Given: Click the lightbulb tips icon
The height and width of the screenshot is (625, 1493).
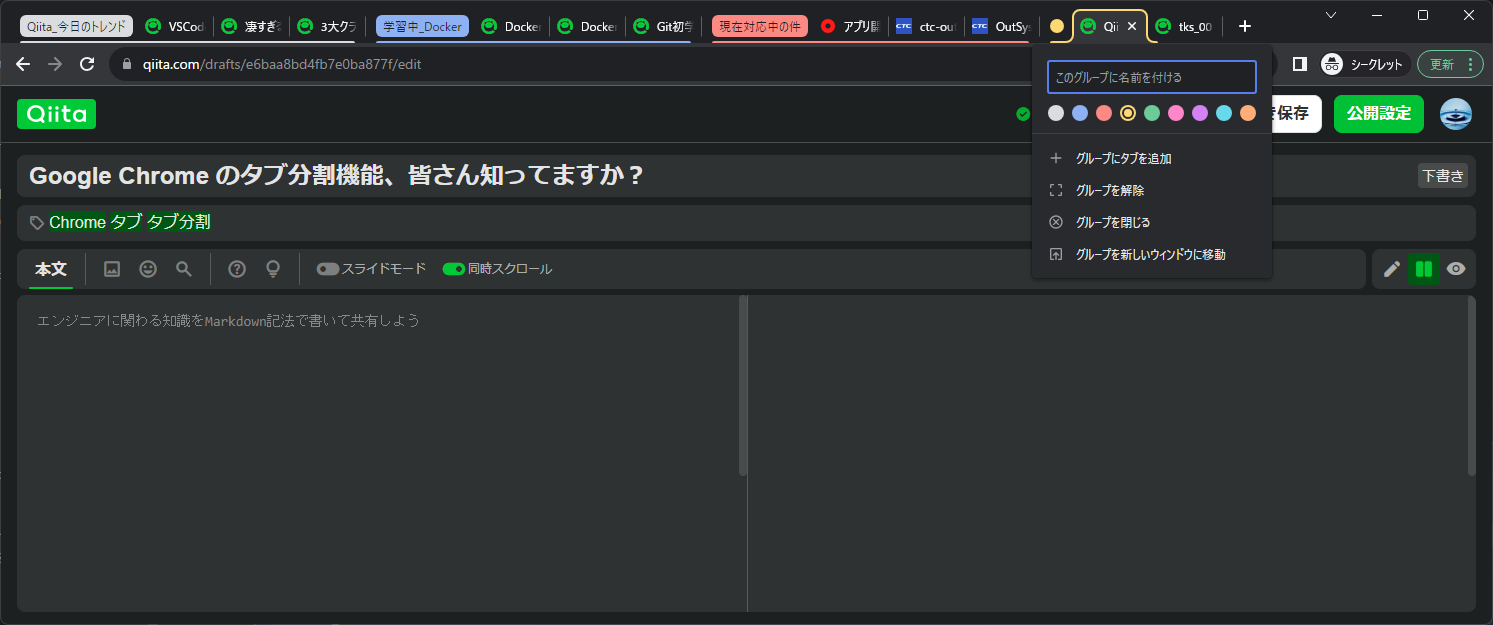Looking at the screenshot, I should click(272, 268).
